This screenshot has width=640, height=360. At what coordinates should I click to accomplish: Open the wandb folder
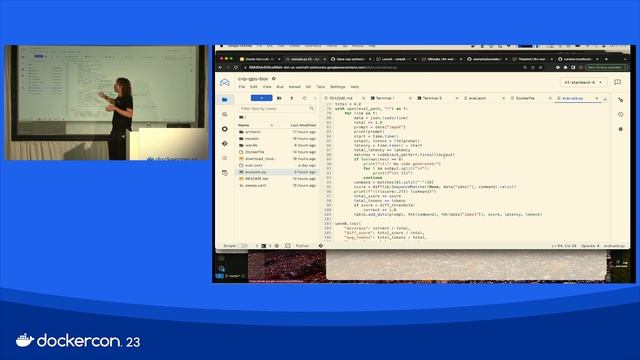tap(277, 145)
